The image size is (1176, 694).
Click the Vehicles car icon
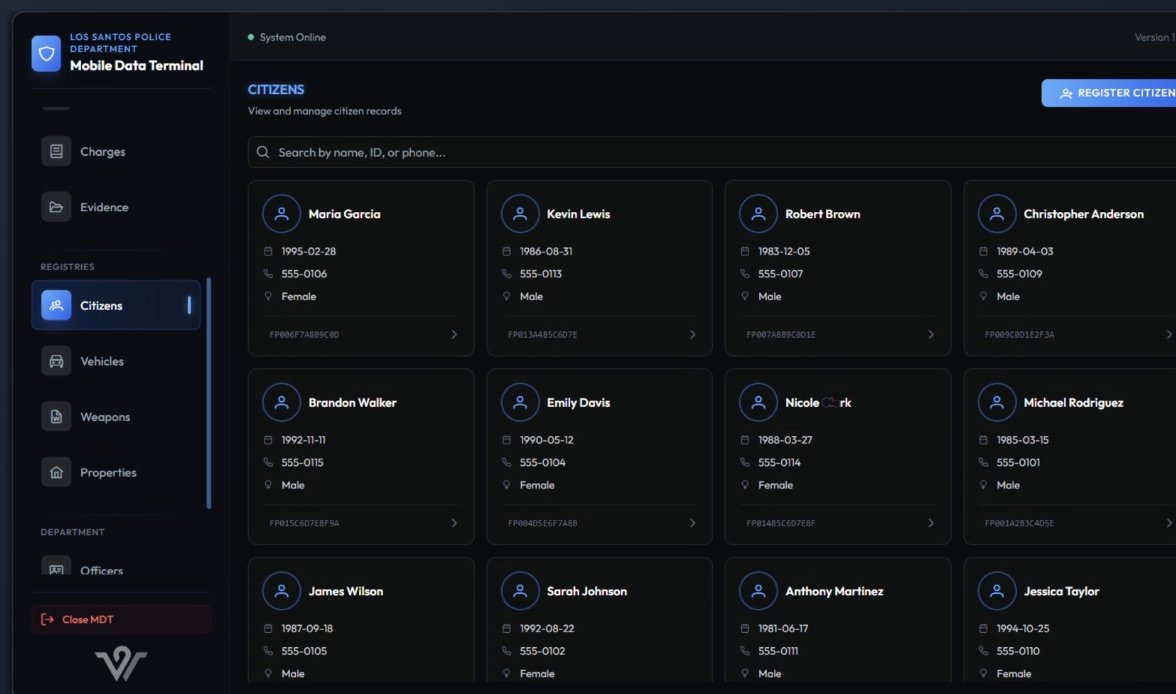coord(56,361)
